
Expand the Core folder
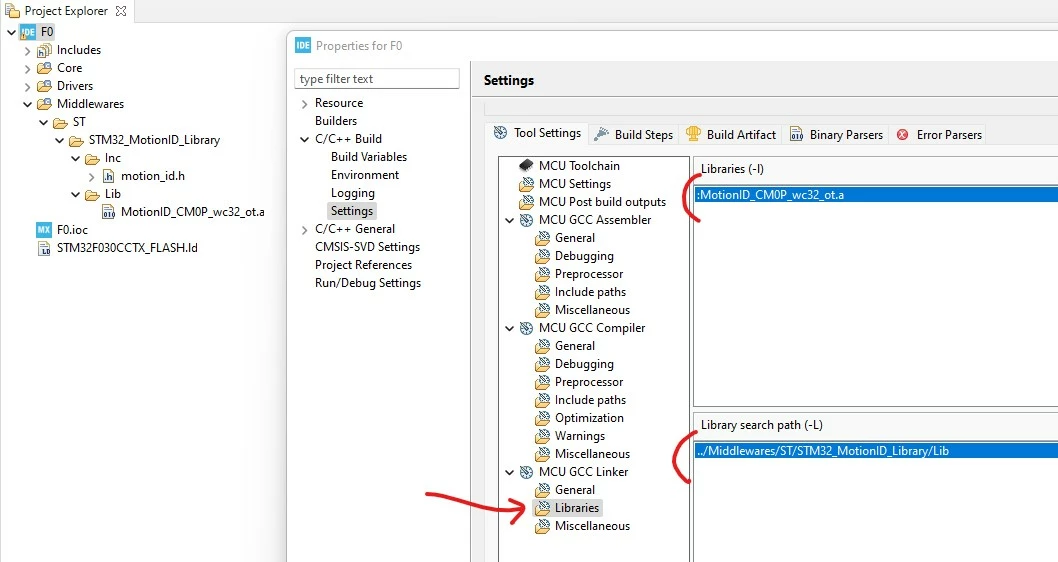pos(28,68)
